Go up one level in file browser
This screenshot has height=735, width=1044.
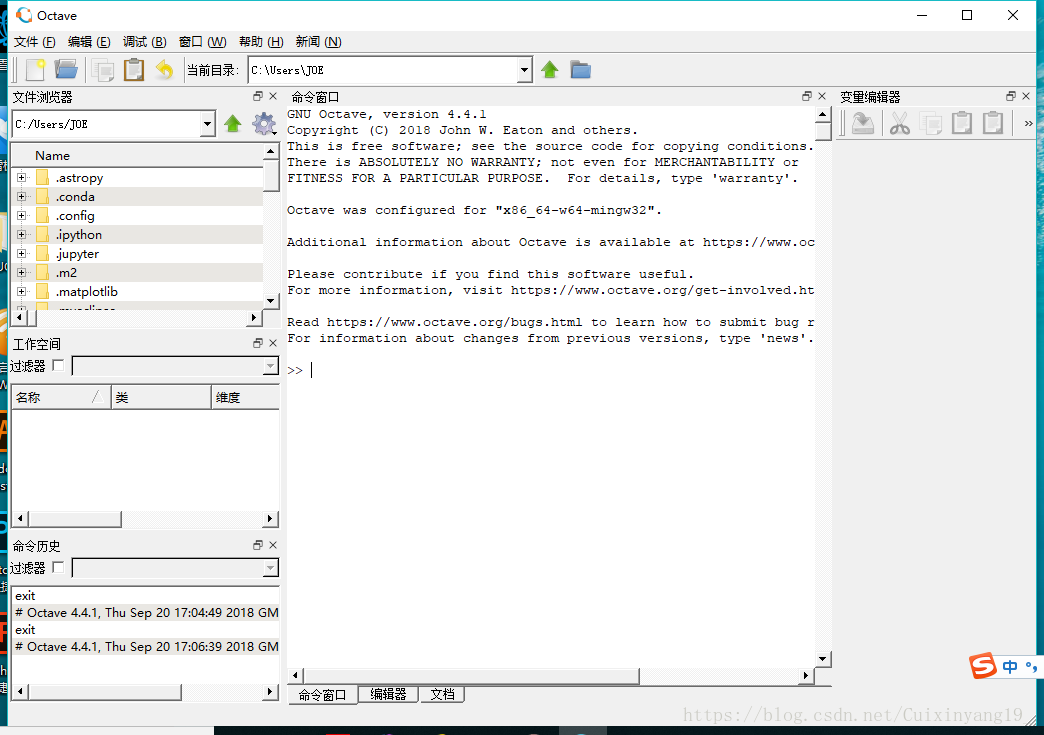[x=232, y=124]
